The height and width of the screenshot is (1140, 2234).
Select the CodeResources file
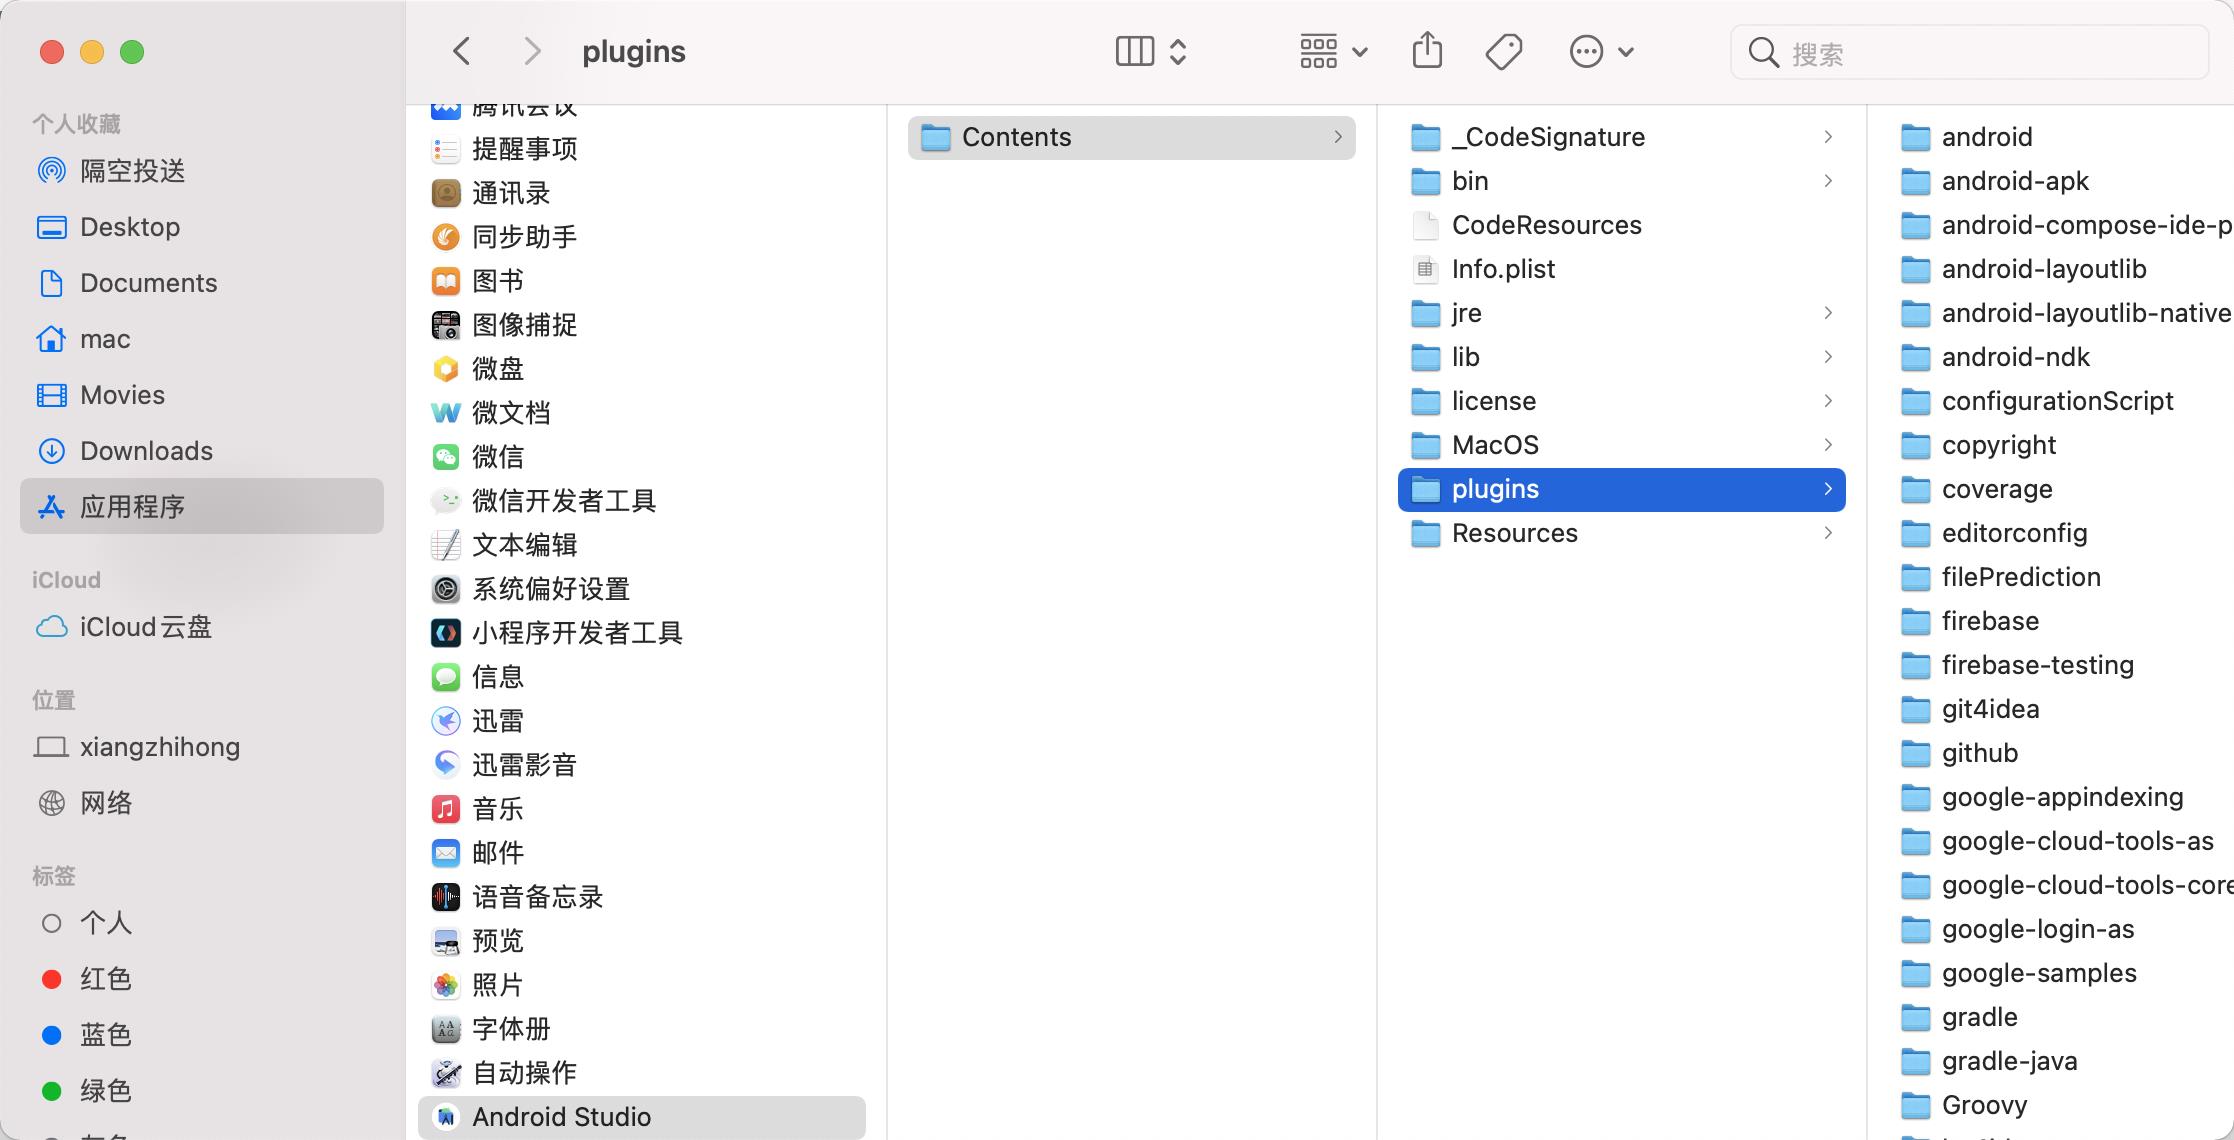point(1622,225)
